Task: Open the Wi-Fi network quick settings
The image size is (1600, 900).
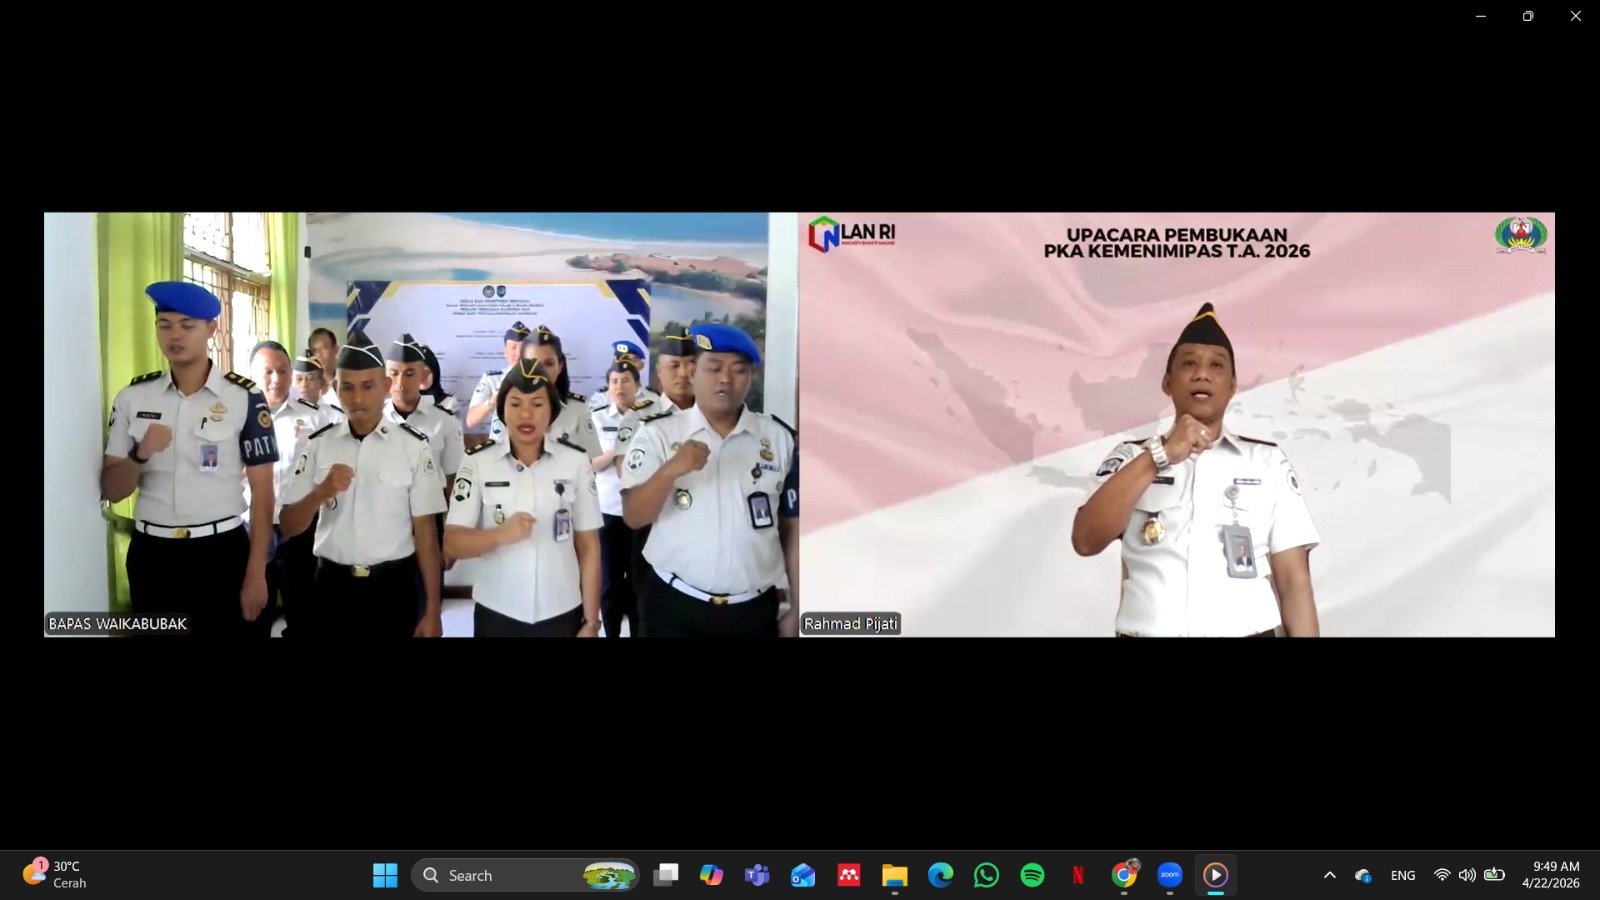Action: click(x=1442, y=875)
